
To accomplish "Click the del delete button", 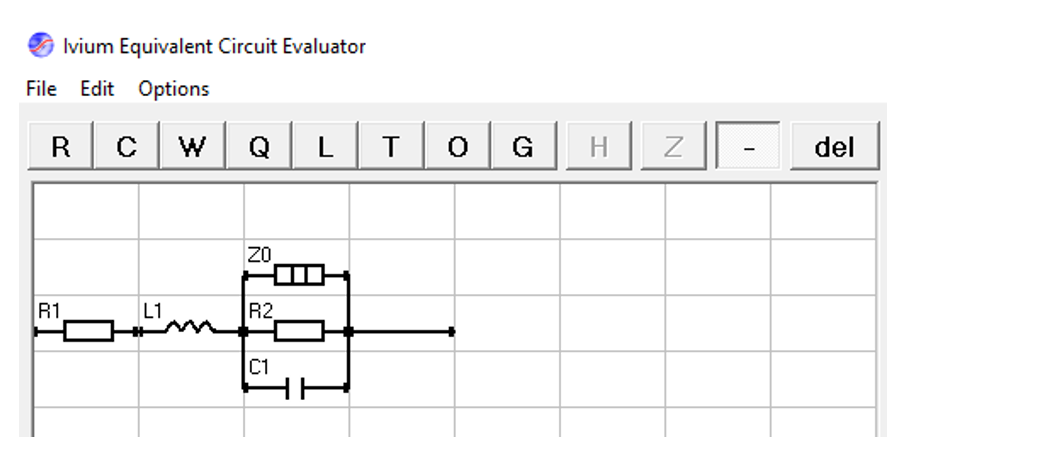I will [834, 146].
